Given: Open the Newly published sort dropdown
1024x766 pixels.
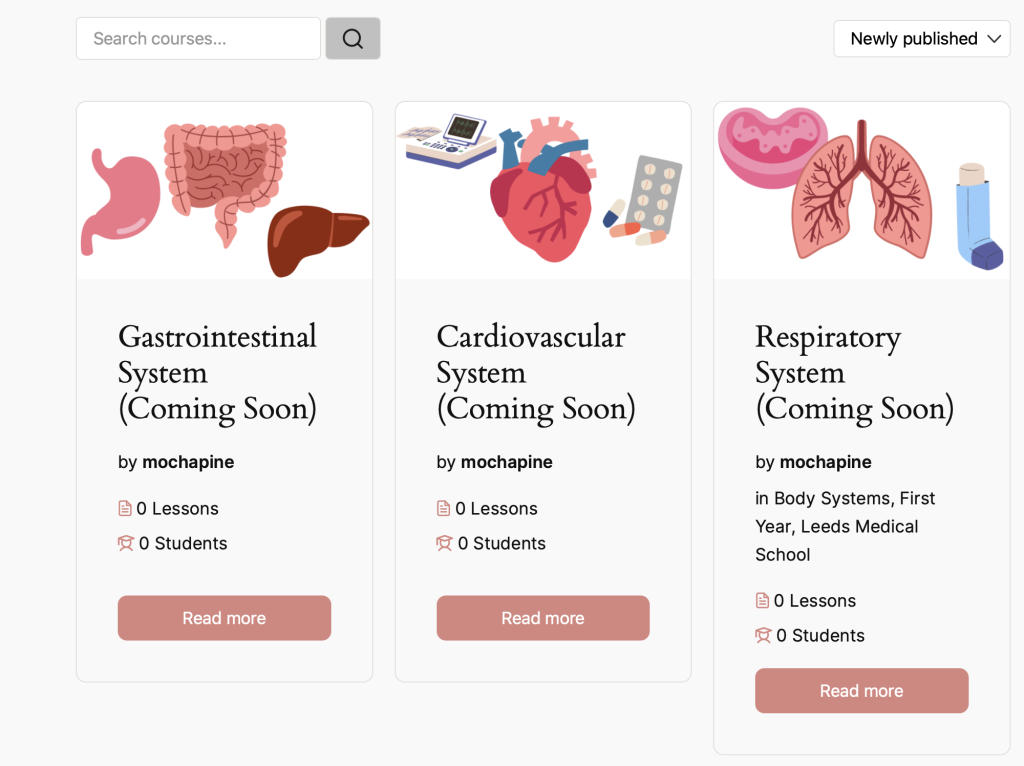Looking at the screenshot, I should tap(921, 39).
